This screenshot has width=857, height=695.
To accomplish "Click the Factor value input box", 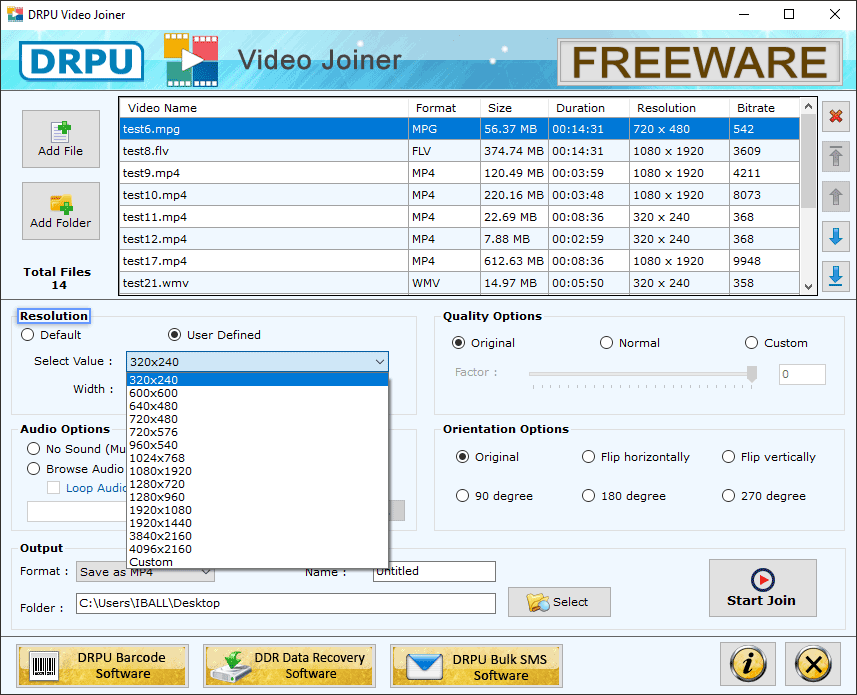I will pos(802,374).
